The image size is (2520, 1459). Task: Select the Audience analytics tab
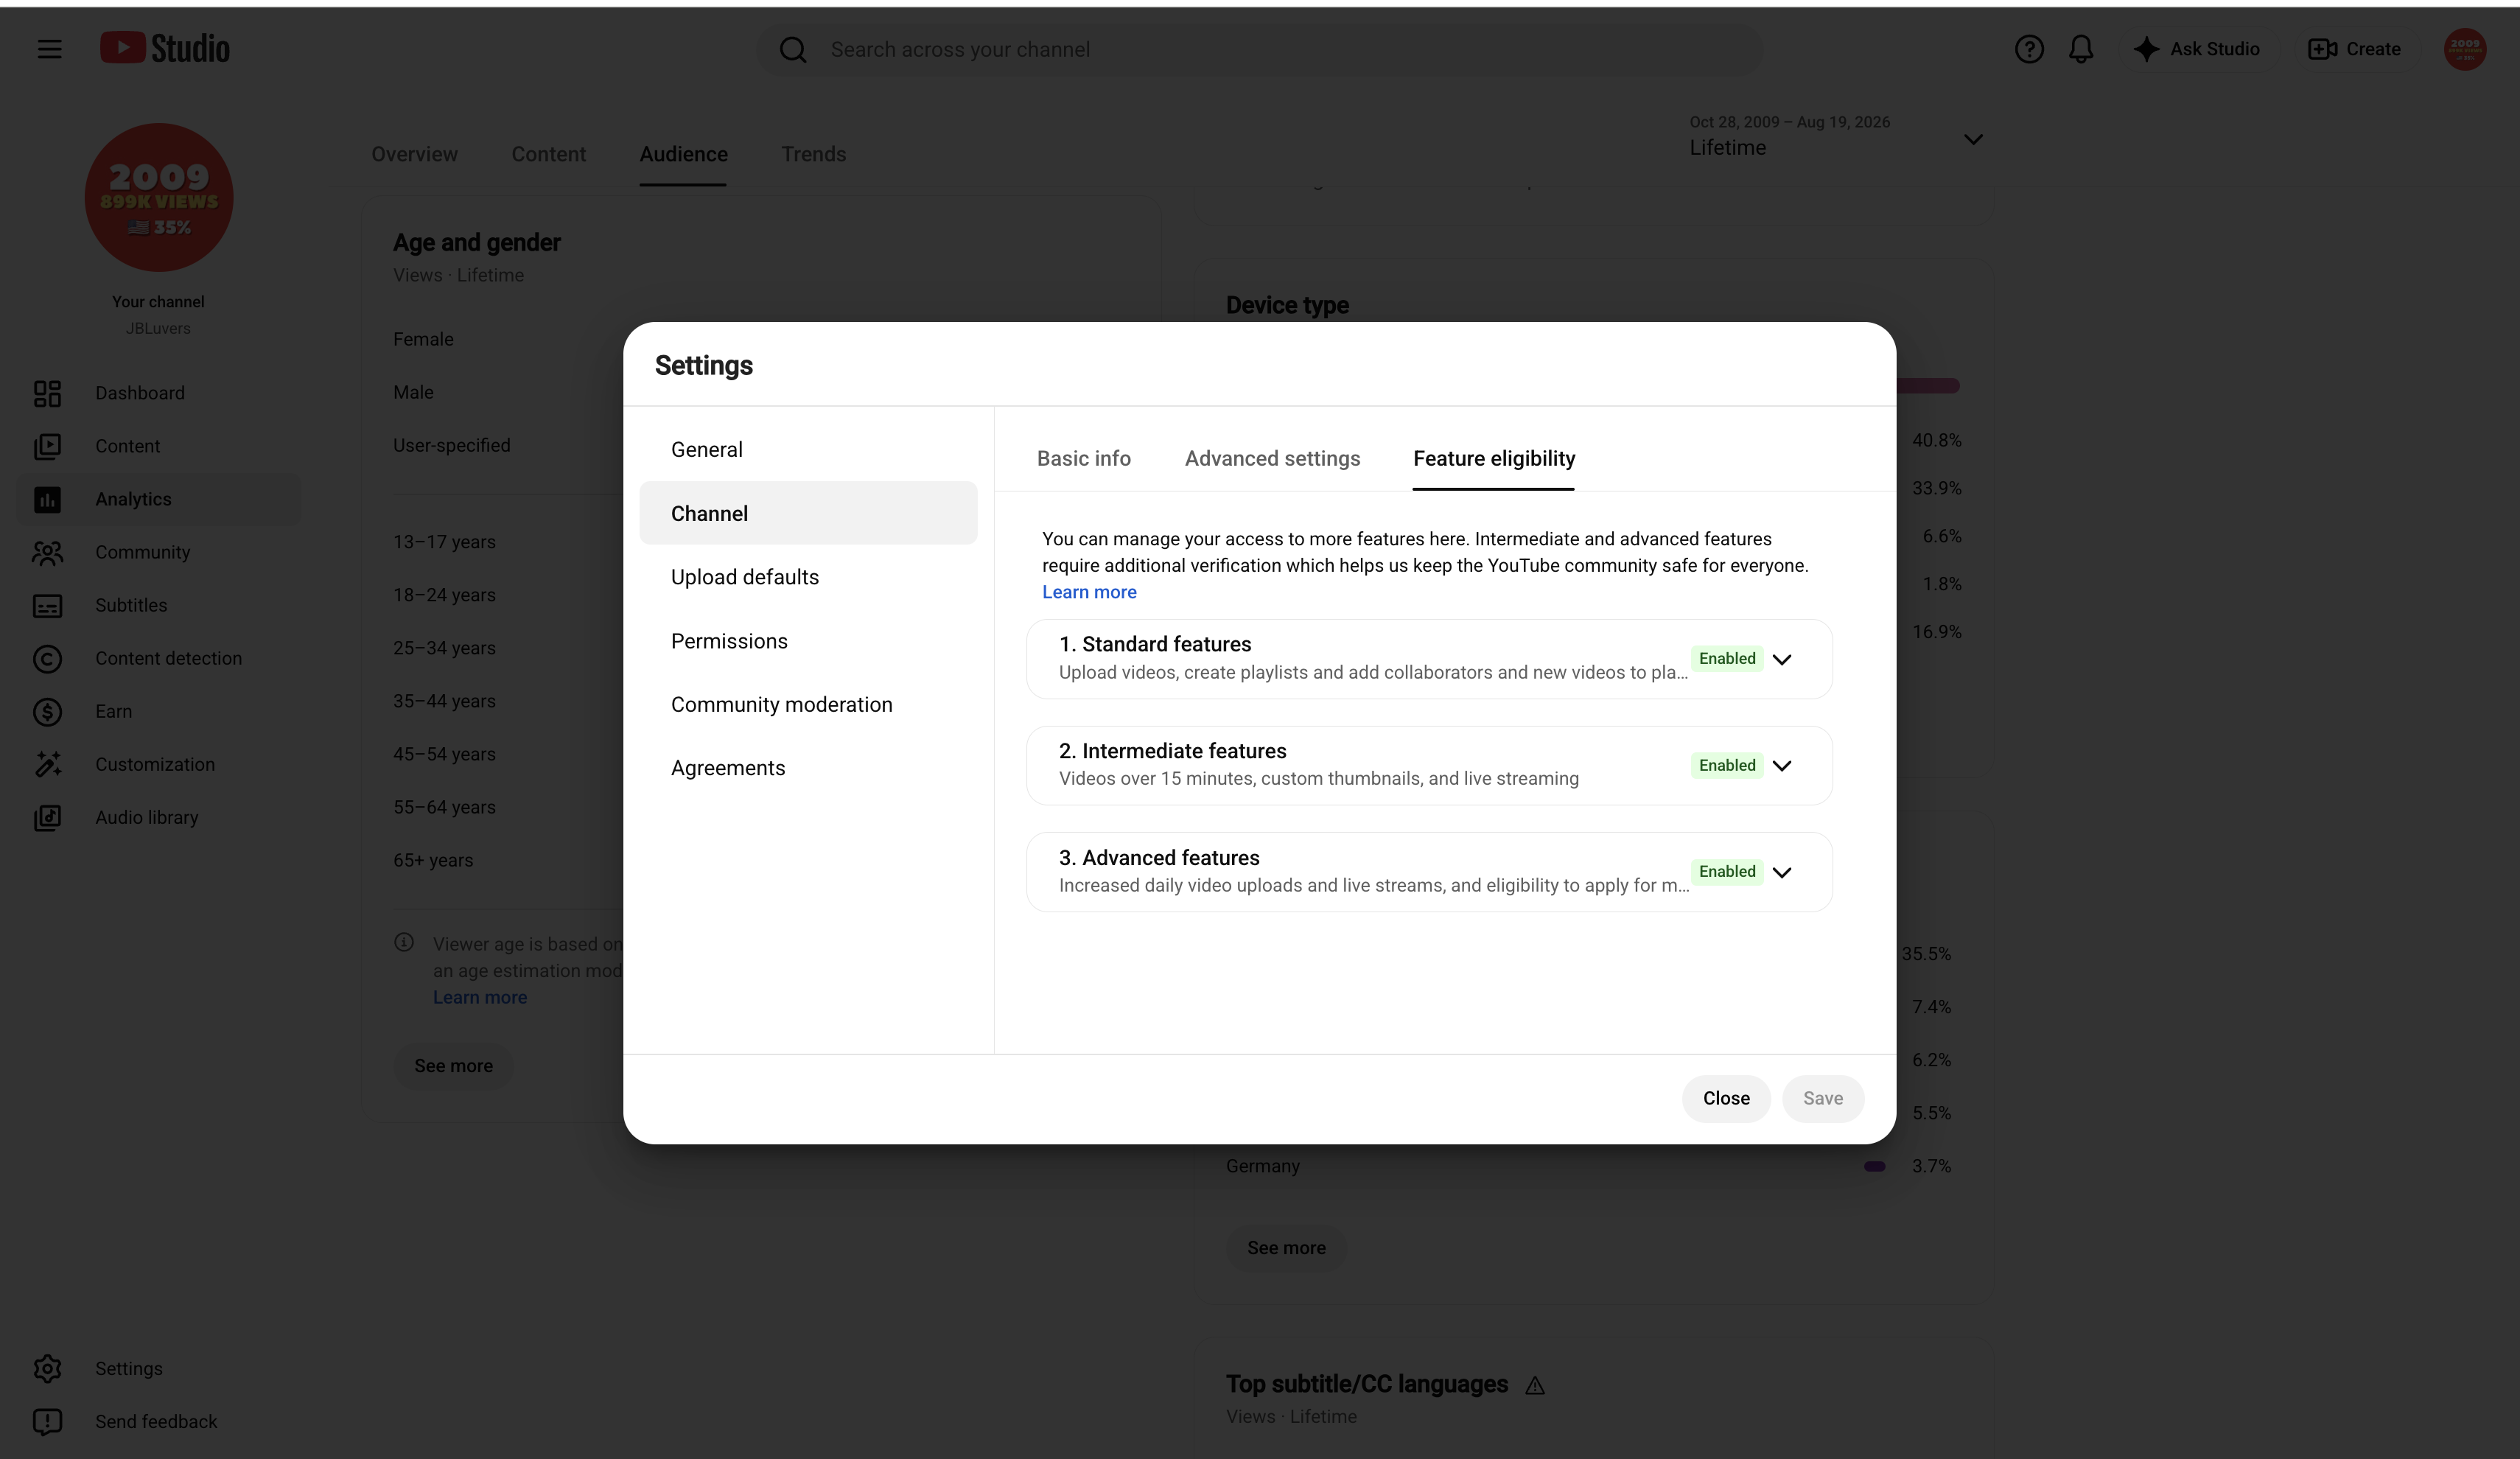pos(684,154)
